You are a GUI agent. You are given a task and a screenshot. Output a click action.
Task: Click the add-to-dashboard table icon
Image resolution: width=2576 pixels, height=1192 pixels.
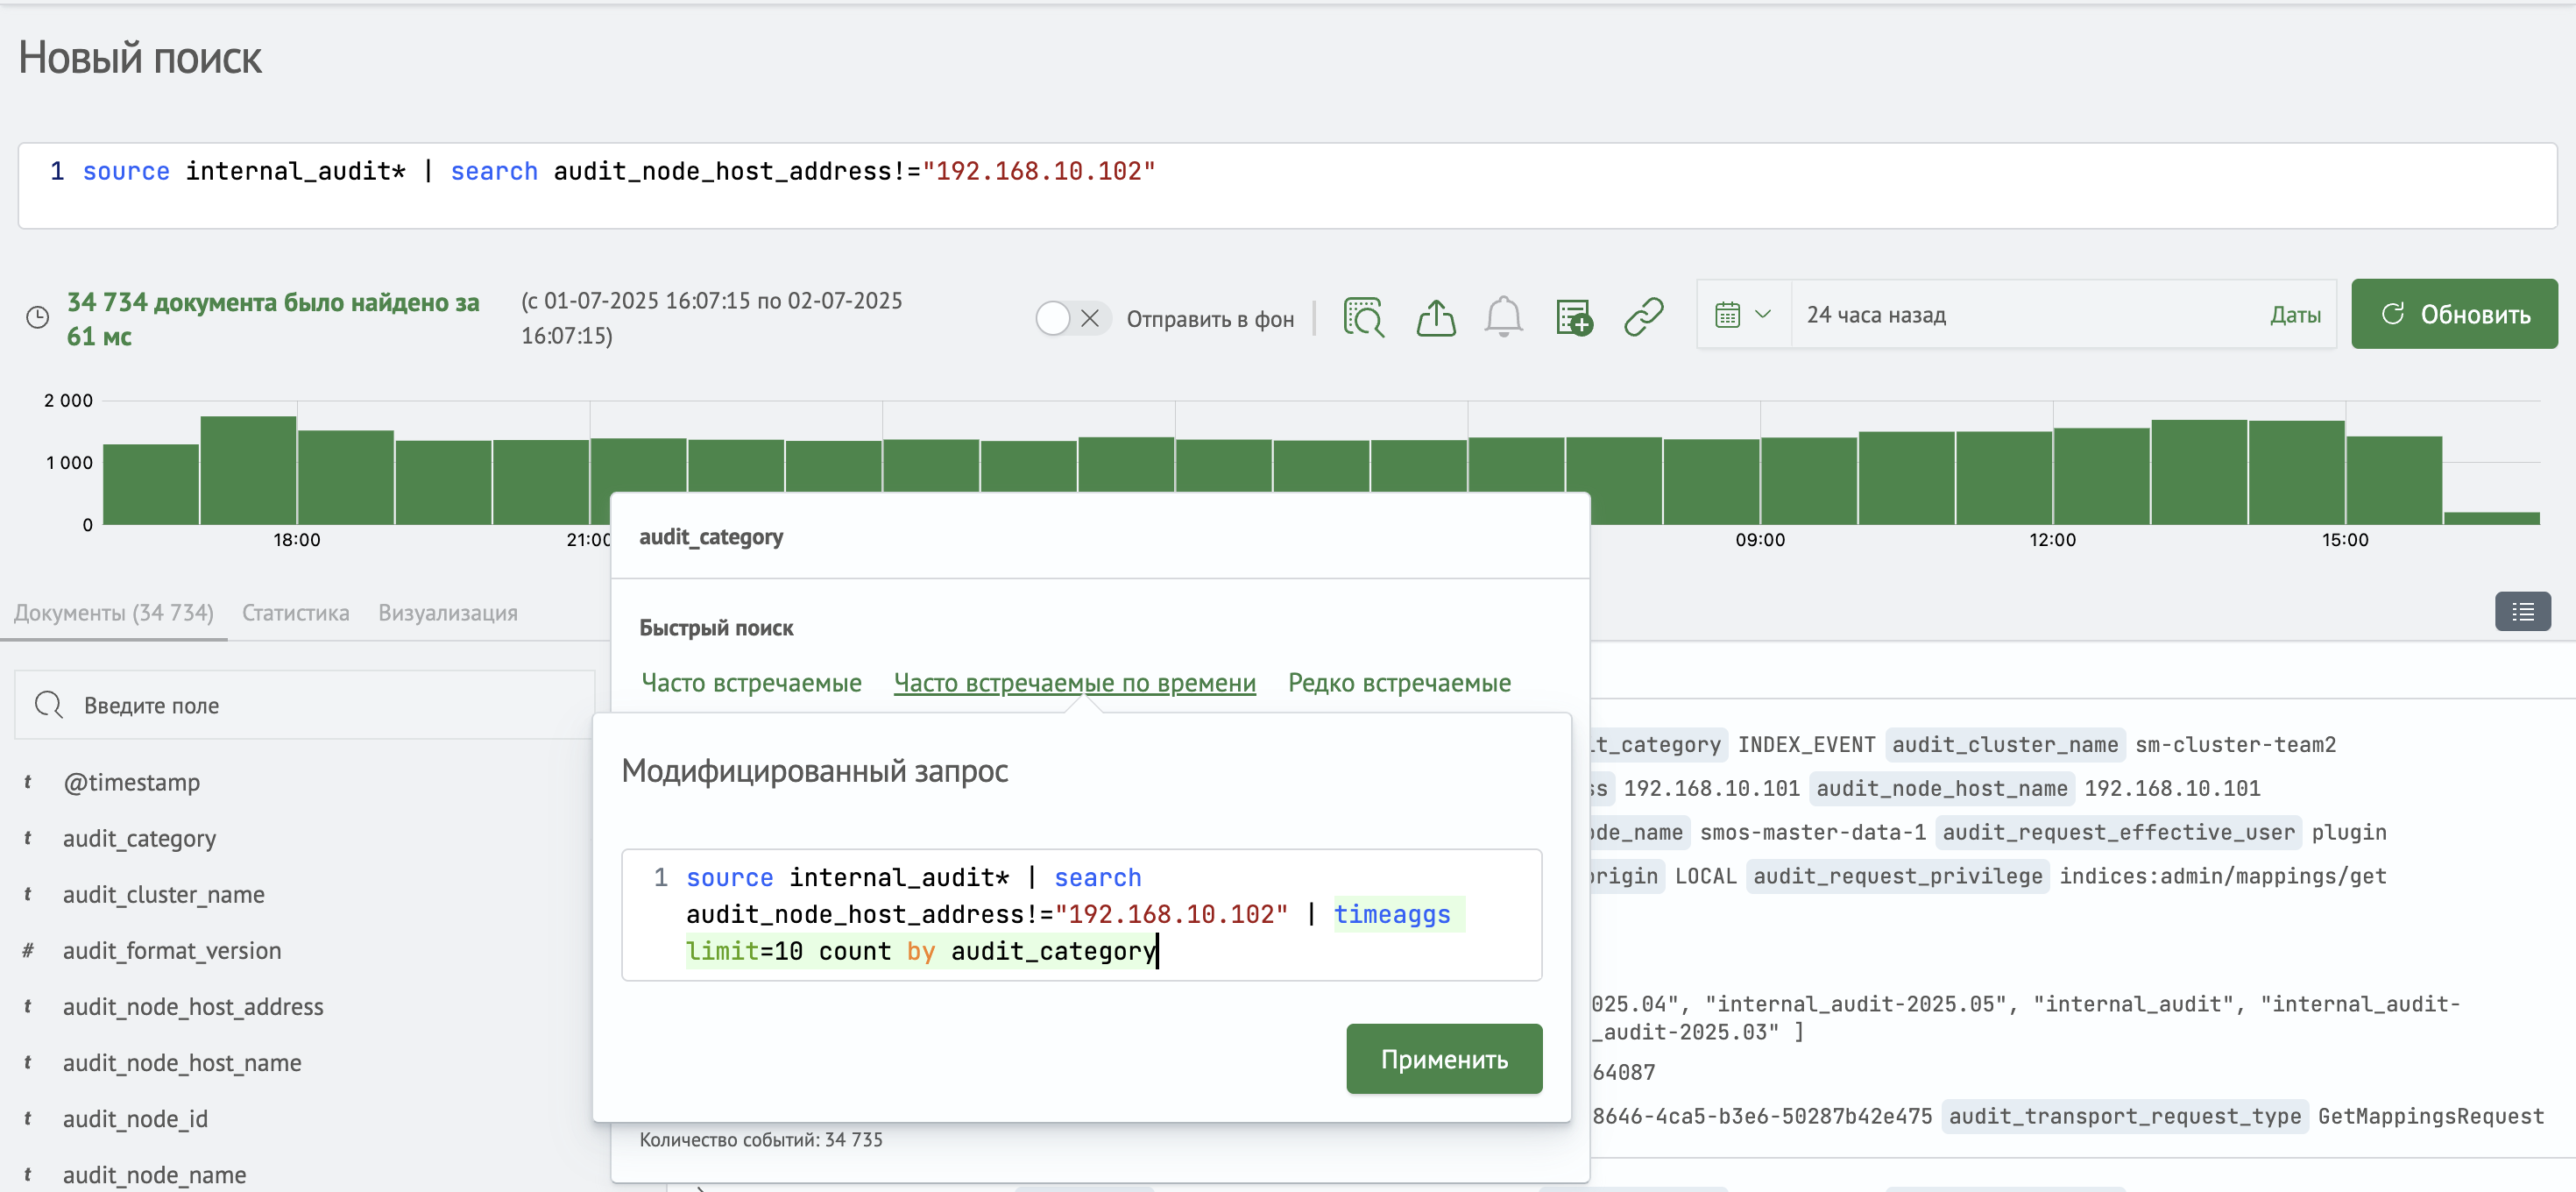pyautogui.click(x=1574, y=317)
